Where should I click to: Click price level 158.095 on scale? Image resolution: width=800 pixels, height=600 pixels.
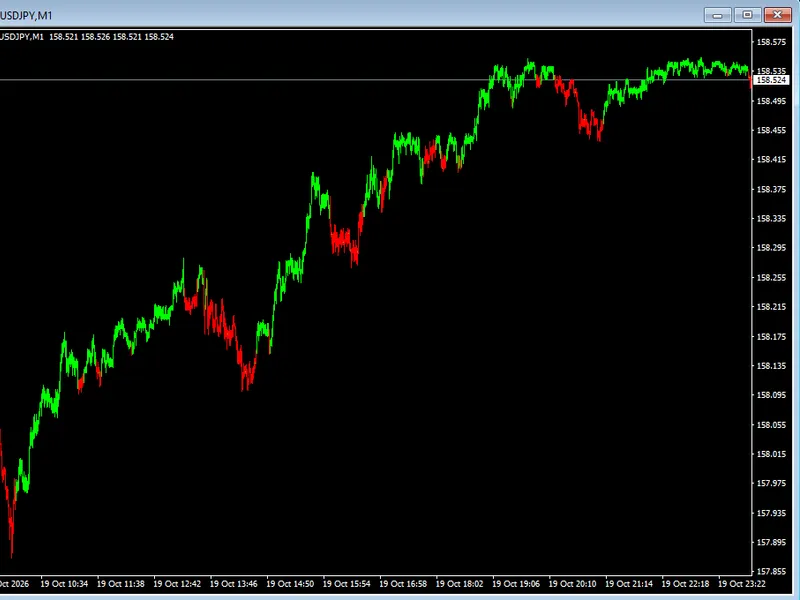point(771,395)
